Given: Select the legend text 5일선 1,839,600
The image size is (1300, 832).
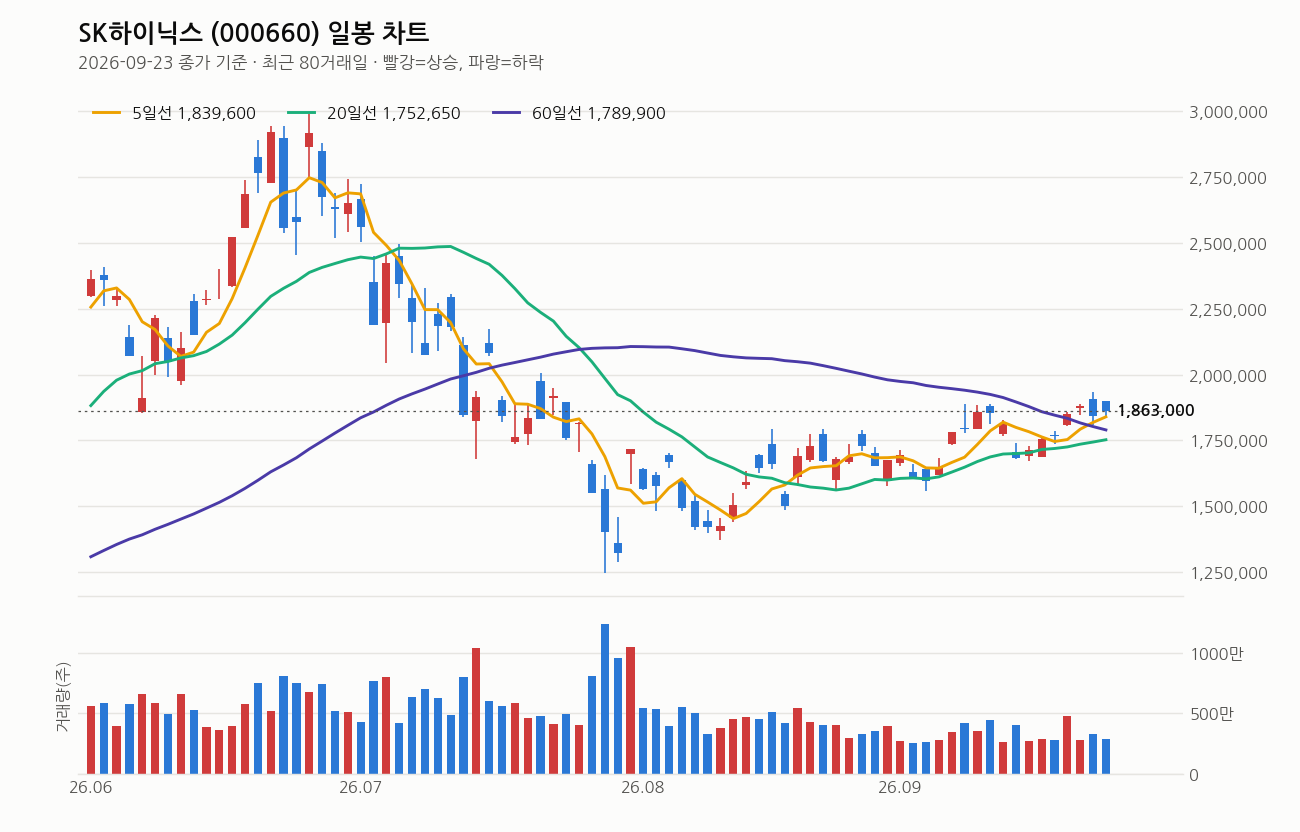Looking at the screenshot, I should [194, 113].
